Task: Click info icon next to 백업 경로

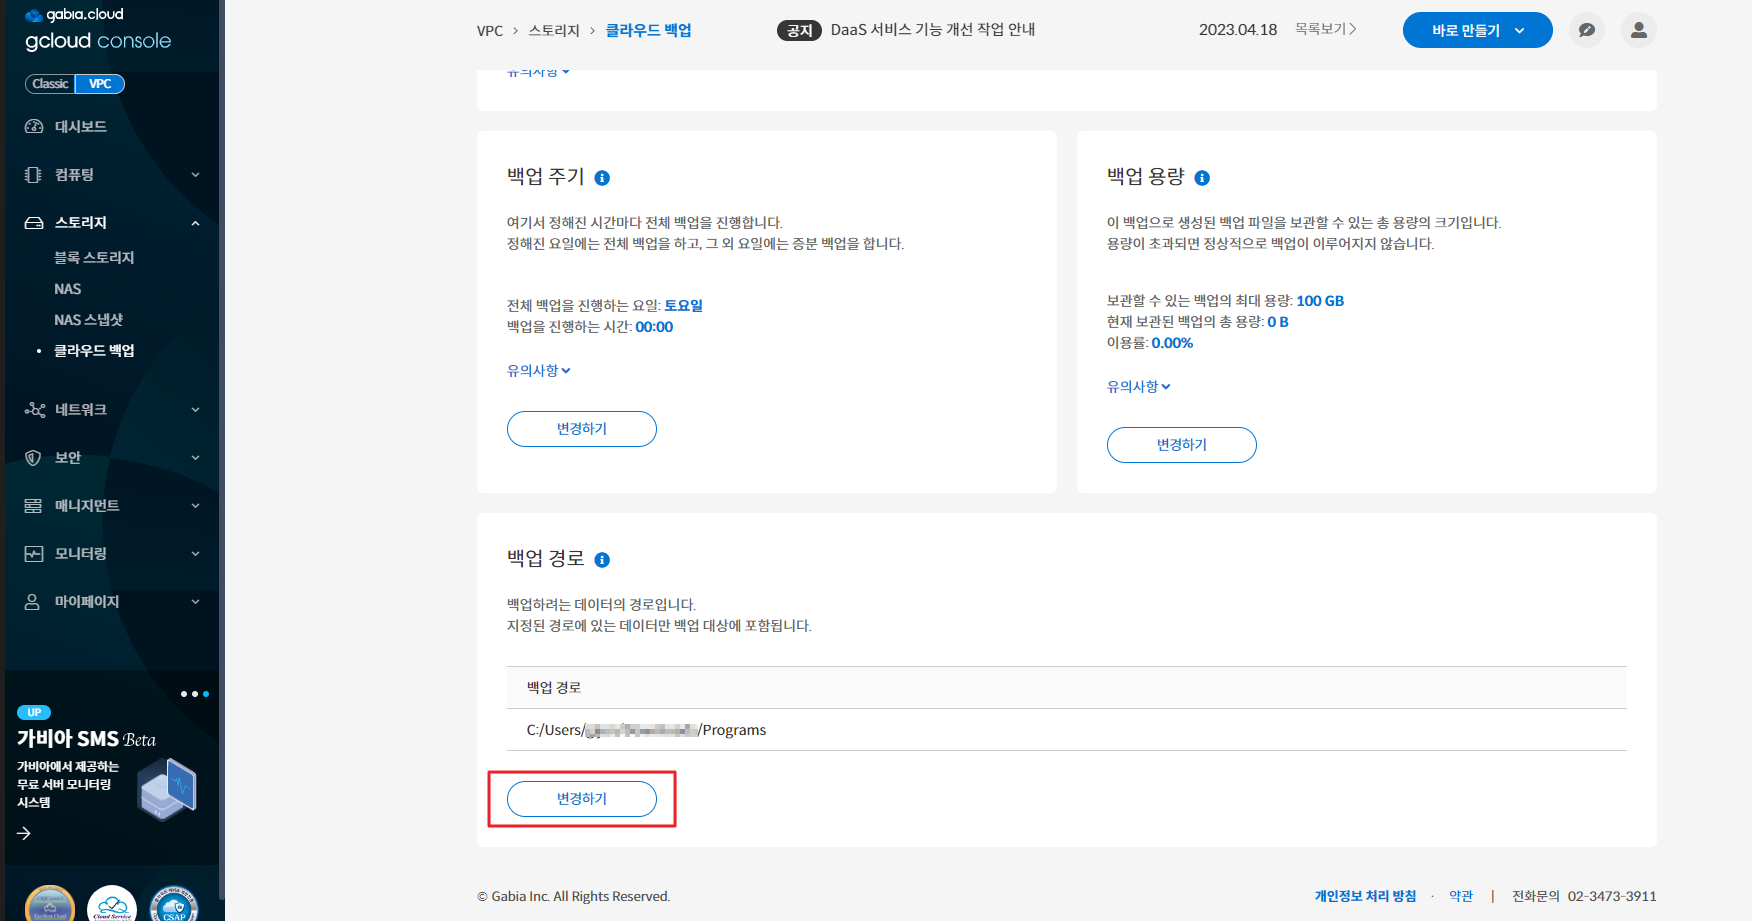Action: (x=602, y=560)
